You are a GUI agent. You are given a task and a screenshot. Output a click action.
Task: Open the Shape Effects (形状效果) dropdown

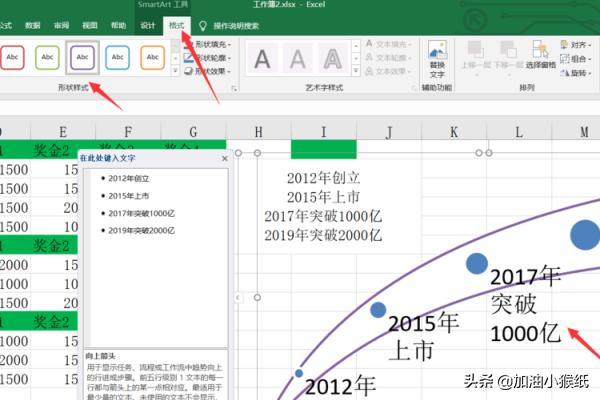click(209, 71)
